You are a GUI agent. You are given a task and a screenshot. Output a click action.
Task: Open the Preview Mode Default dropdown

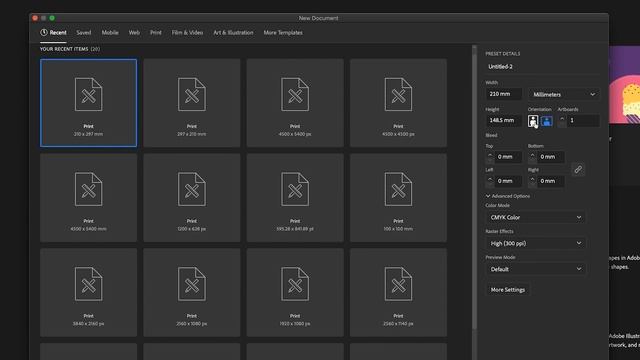(536, 269)
